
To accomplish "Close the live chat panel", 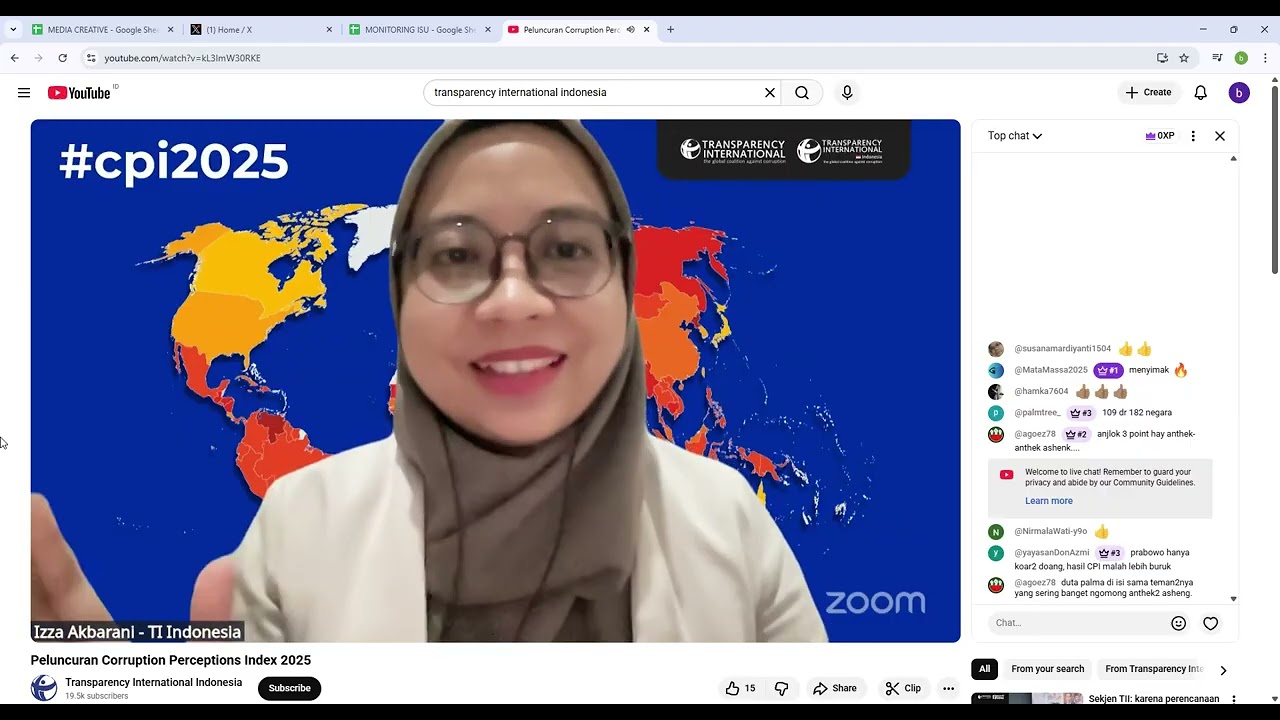I will 1220,136.
